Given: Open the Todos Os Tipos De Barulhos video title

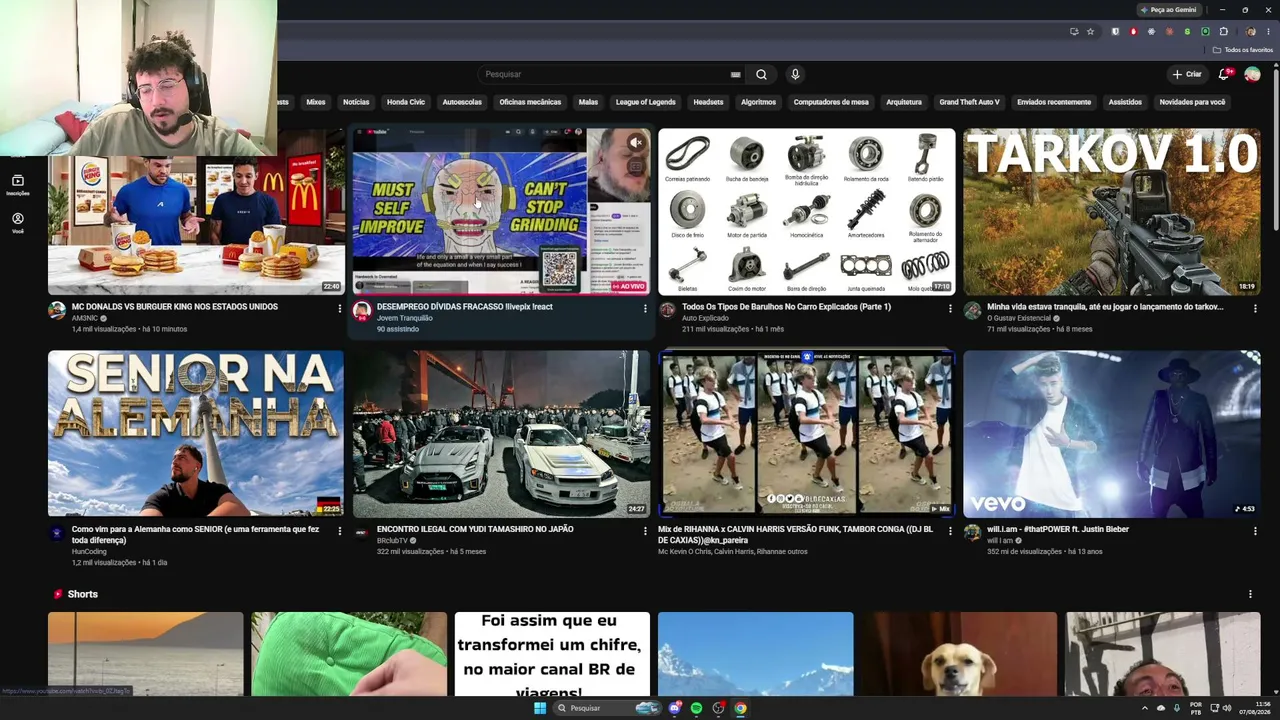Looking at the screenshot, I should (786, 307).
